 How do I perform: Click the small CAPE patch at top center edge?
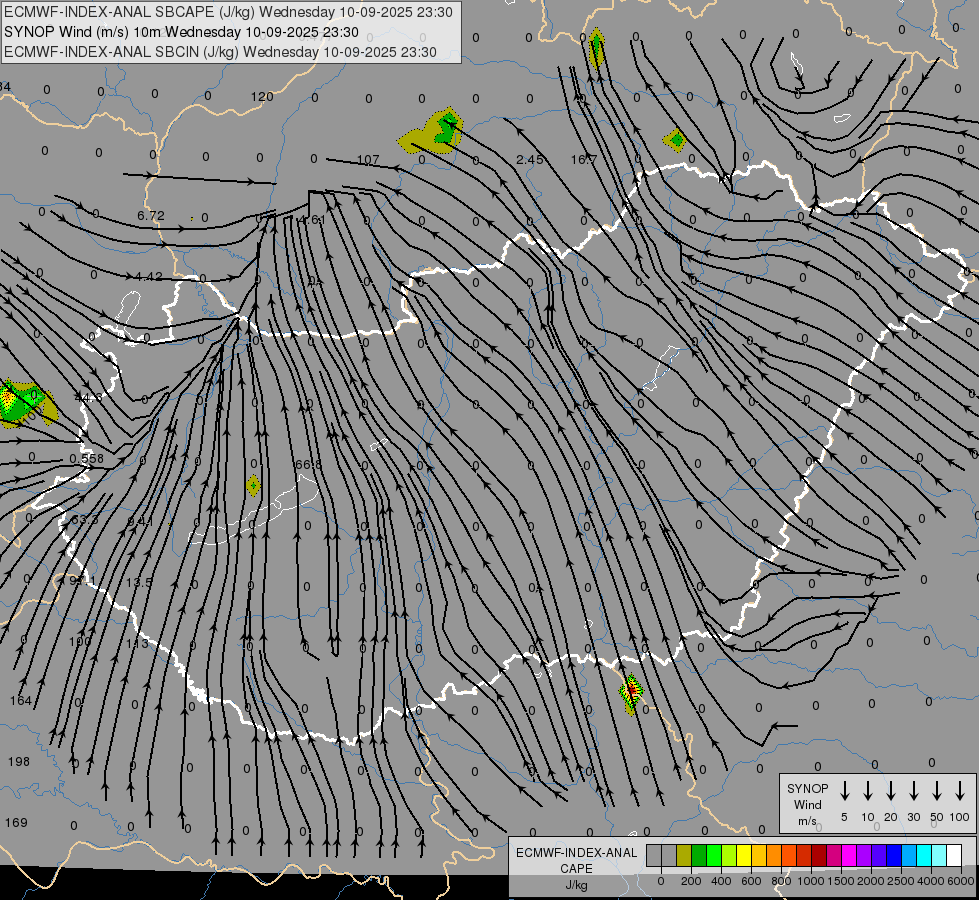(x=596, y=46)
